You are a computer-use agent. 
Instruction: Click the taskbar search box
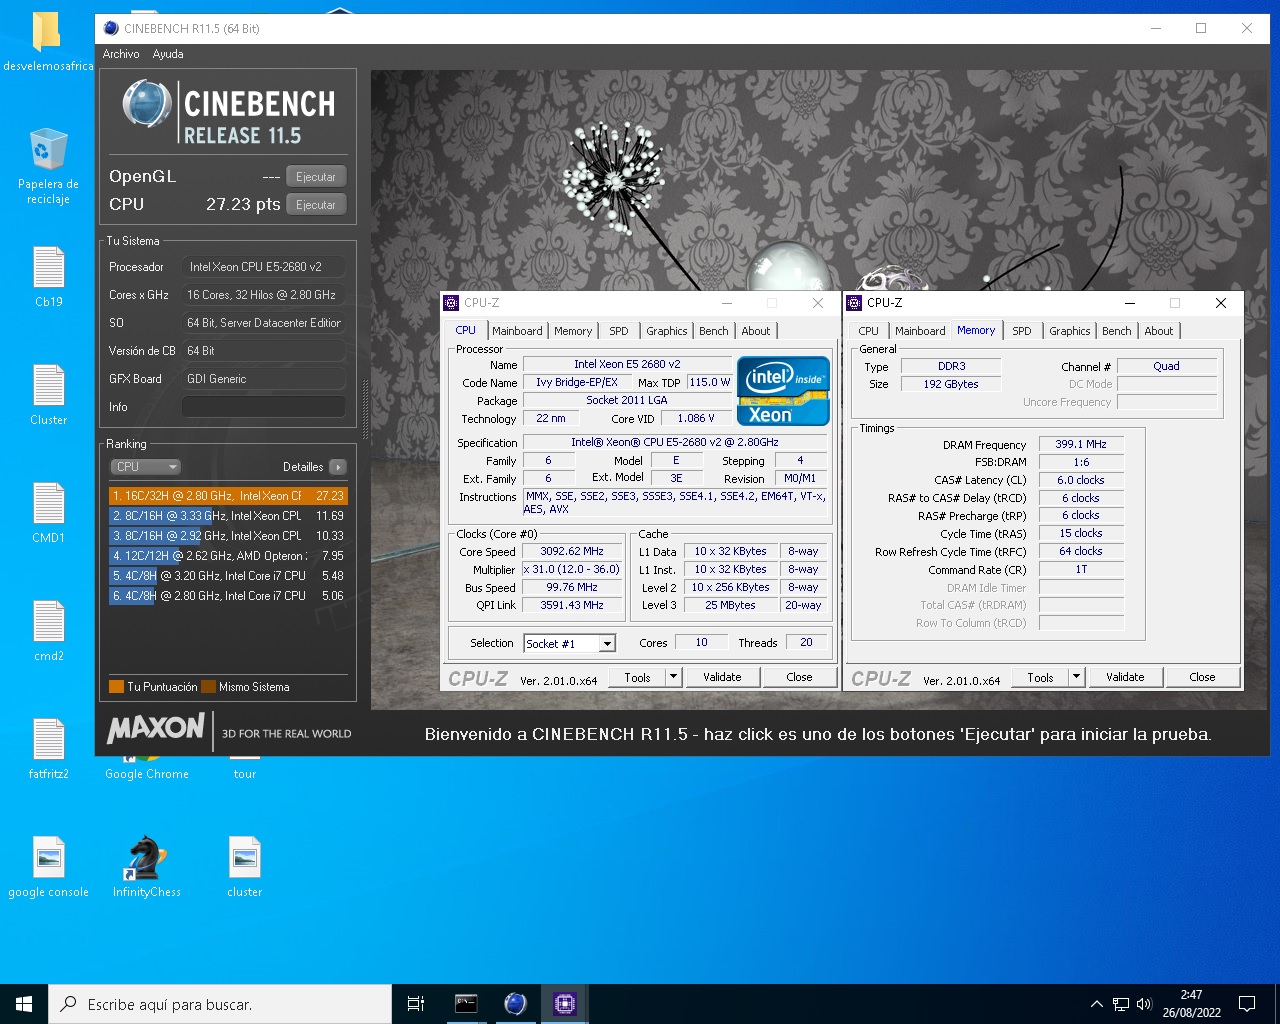220,1004
